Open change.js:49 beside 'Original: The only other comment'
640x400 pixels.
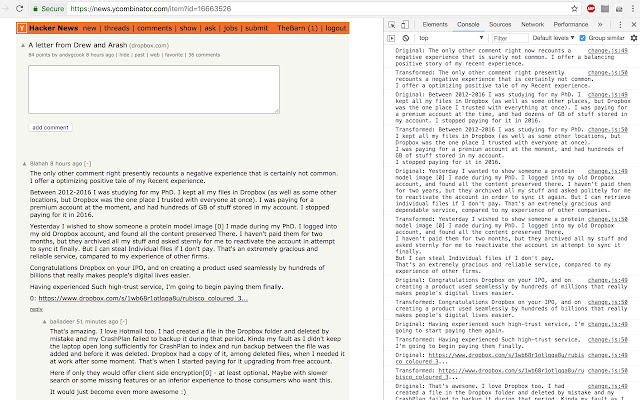(608, 51)
